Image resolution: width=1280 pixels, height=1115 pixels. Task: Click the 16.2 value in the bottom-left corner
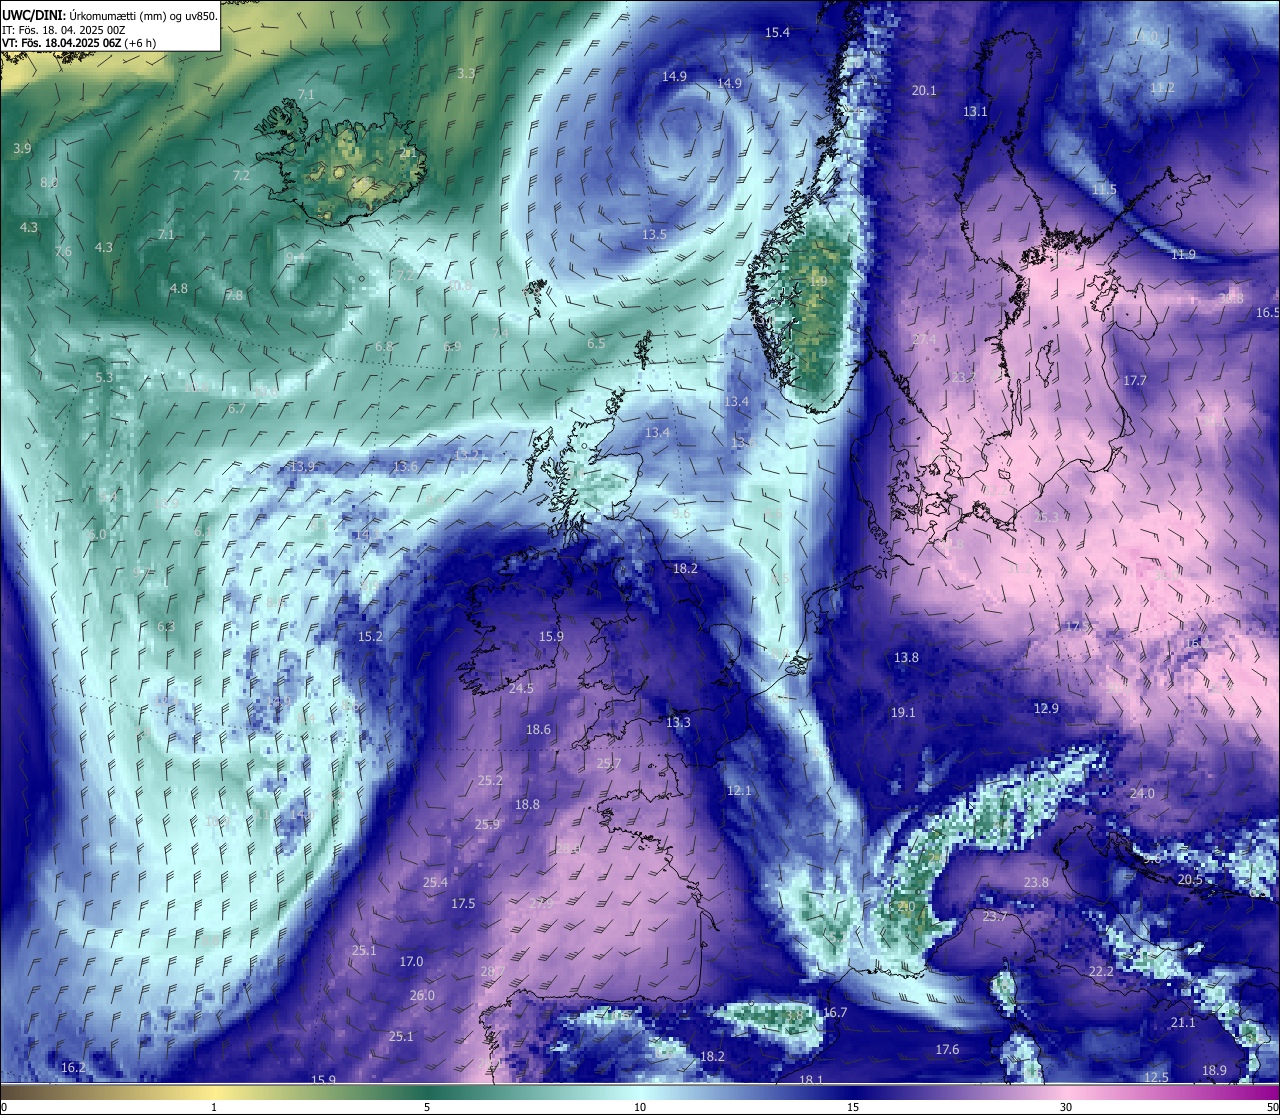[73, 1068]
